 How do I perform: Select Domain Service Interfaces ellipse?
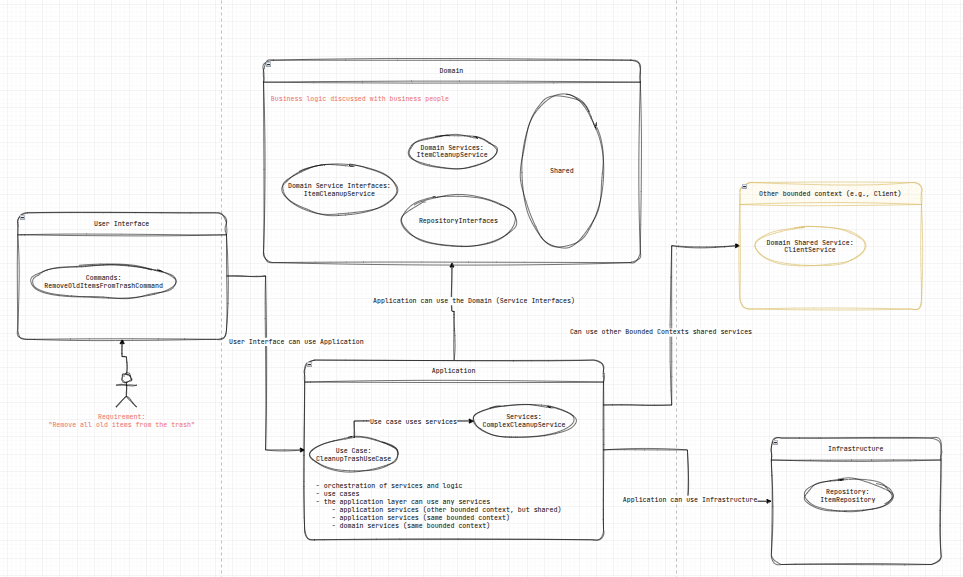click(339, 189)
